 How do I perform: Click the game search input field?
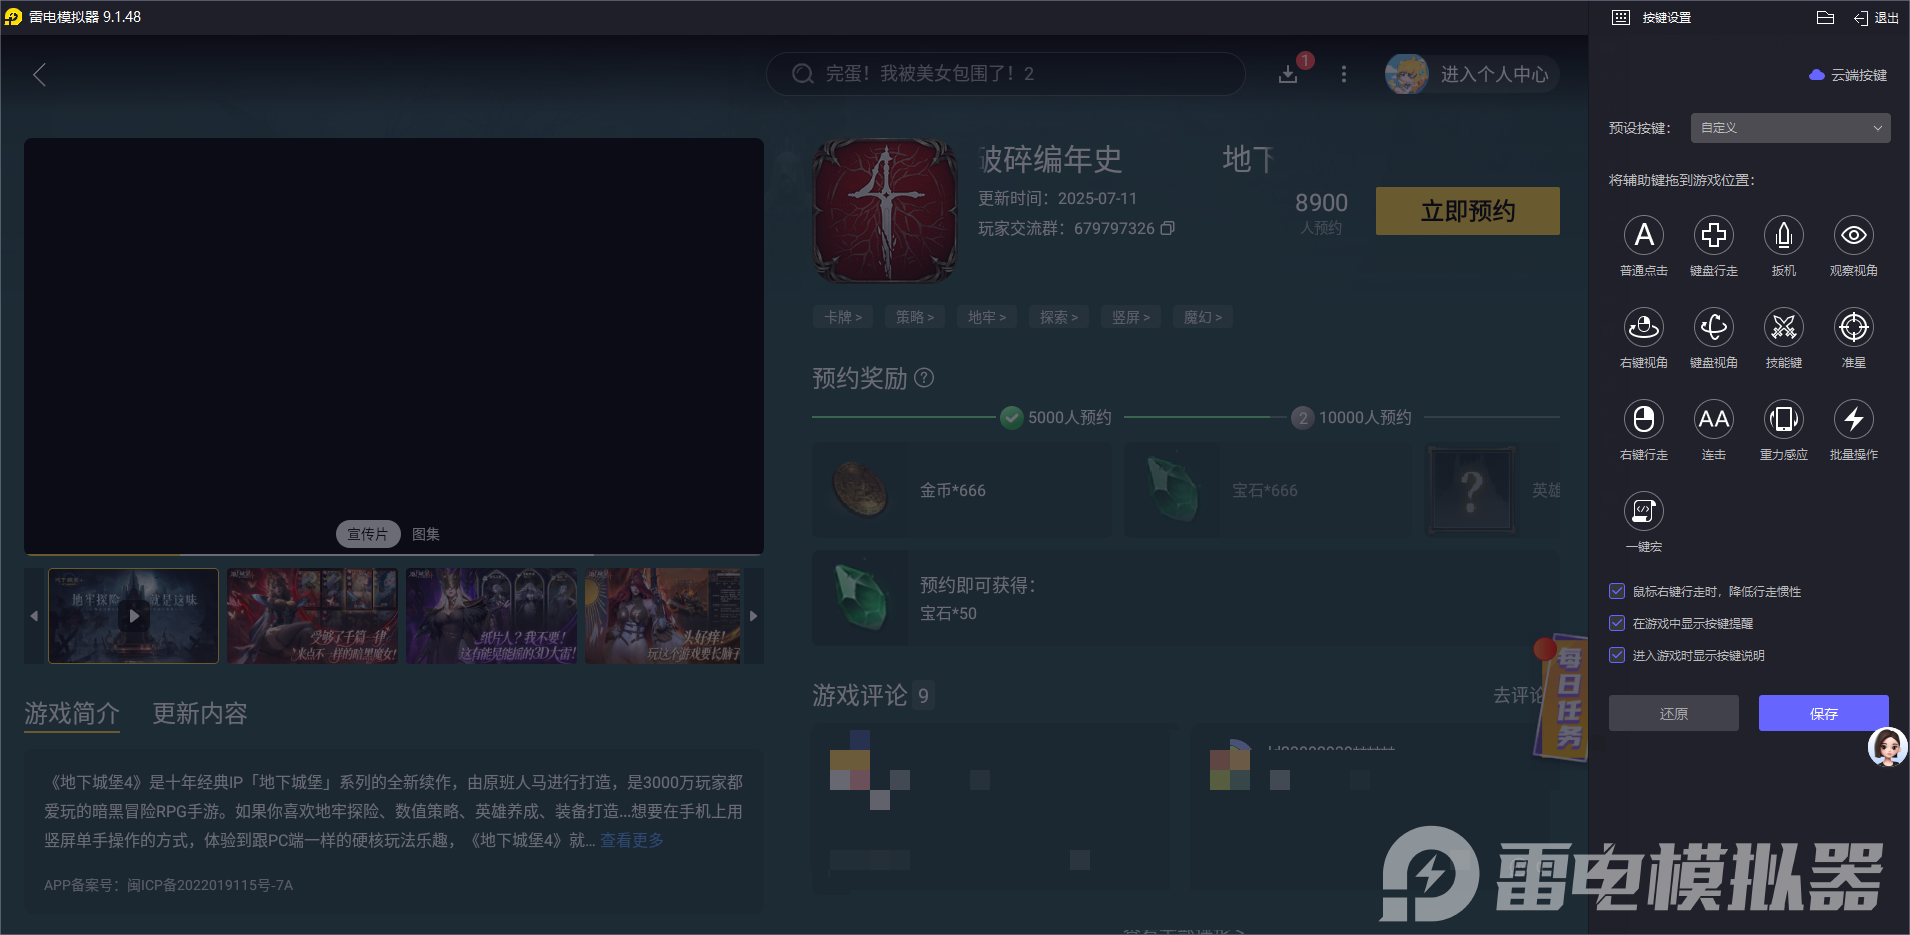(1006, 74)
